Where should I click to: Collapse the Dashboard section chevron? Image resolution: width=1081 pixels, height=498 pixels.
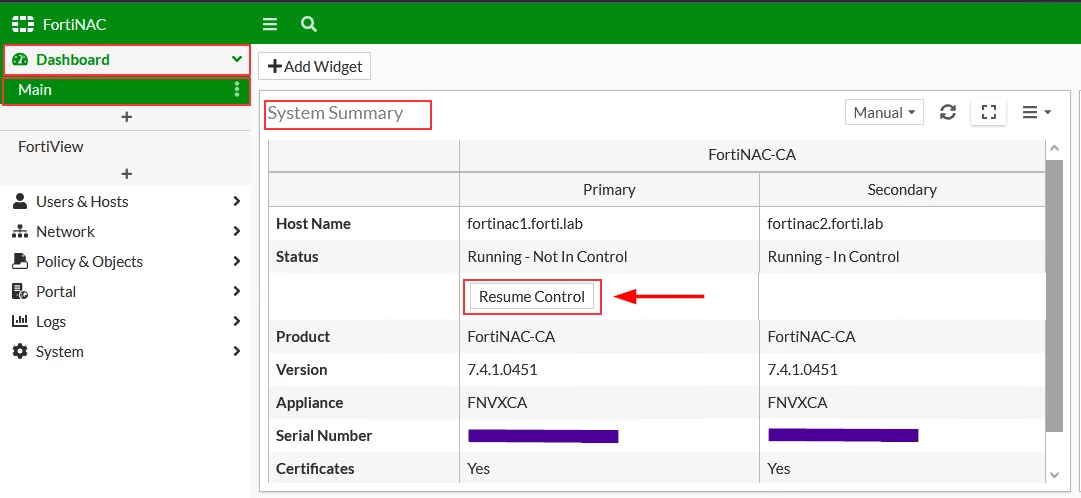click(236, 59)
